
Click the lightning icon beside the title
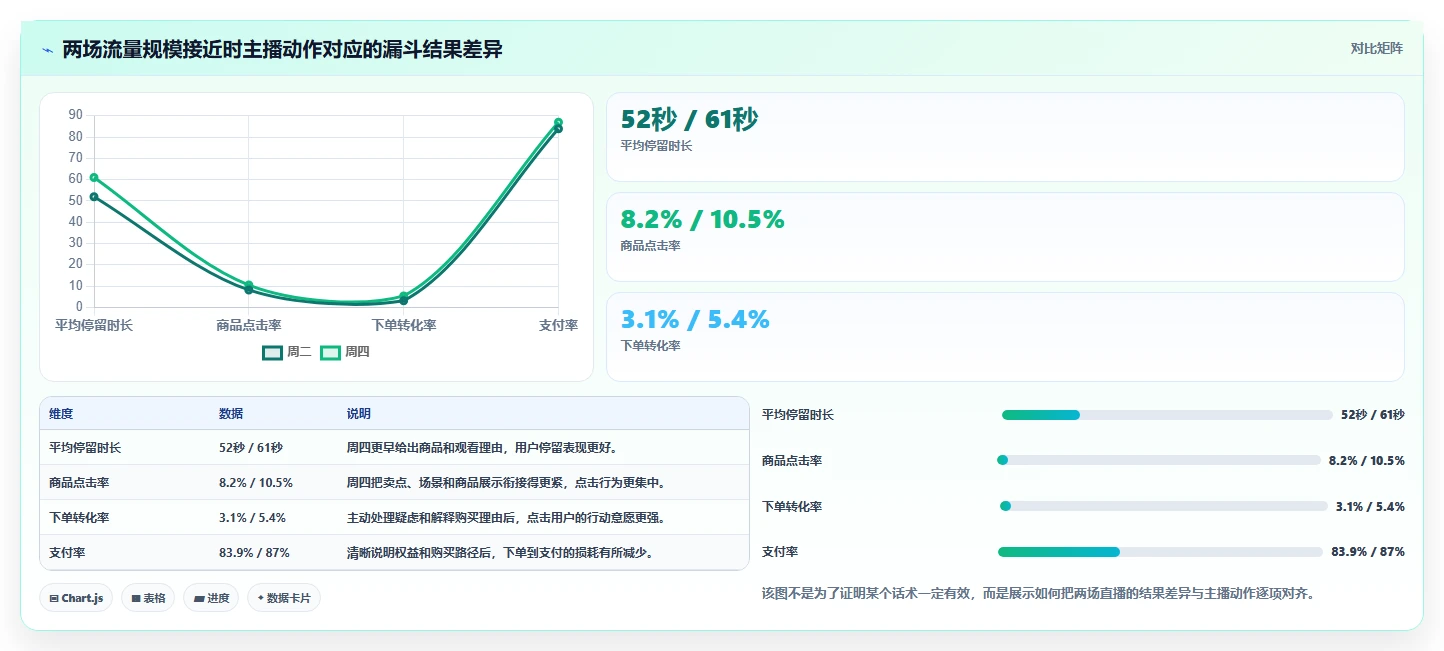(48, 50)
